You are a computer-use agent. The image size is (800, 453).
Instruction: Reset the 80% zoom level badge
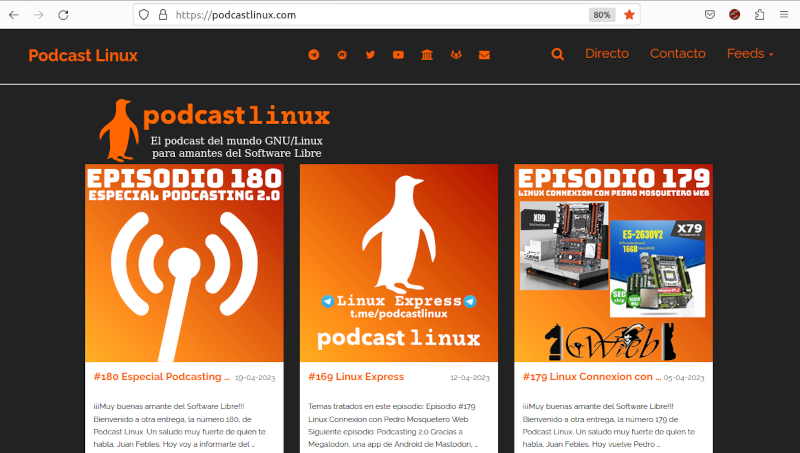pyautogui.click(x=602, y=15)
